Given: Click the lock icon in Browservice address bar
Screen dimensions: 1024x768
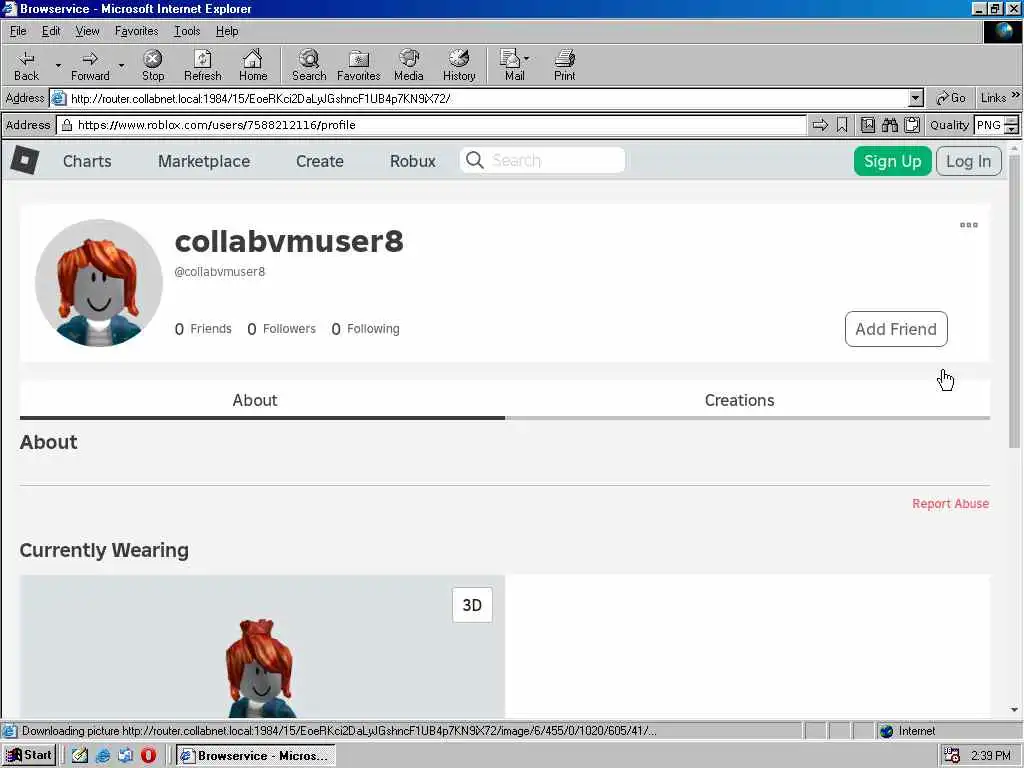Looking at the screenshot, I should tap(67, 125).
